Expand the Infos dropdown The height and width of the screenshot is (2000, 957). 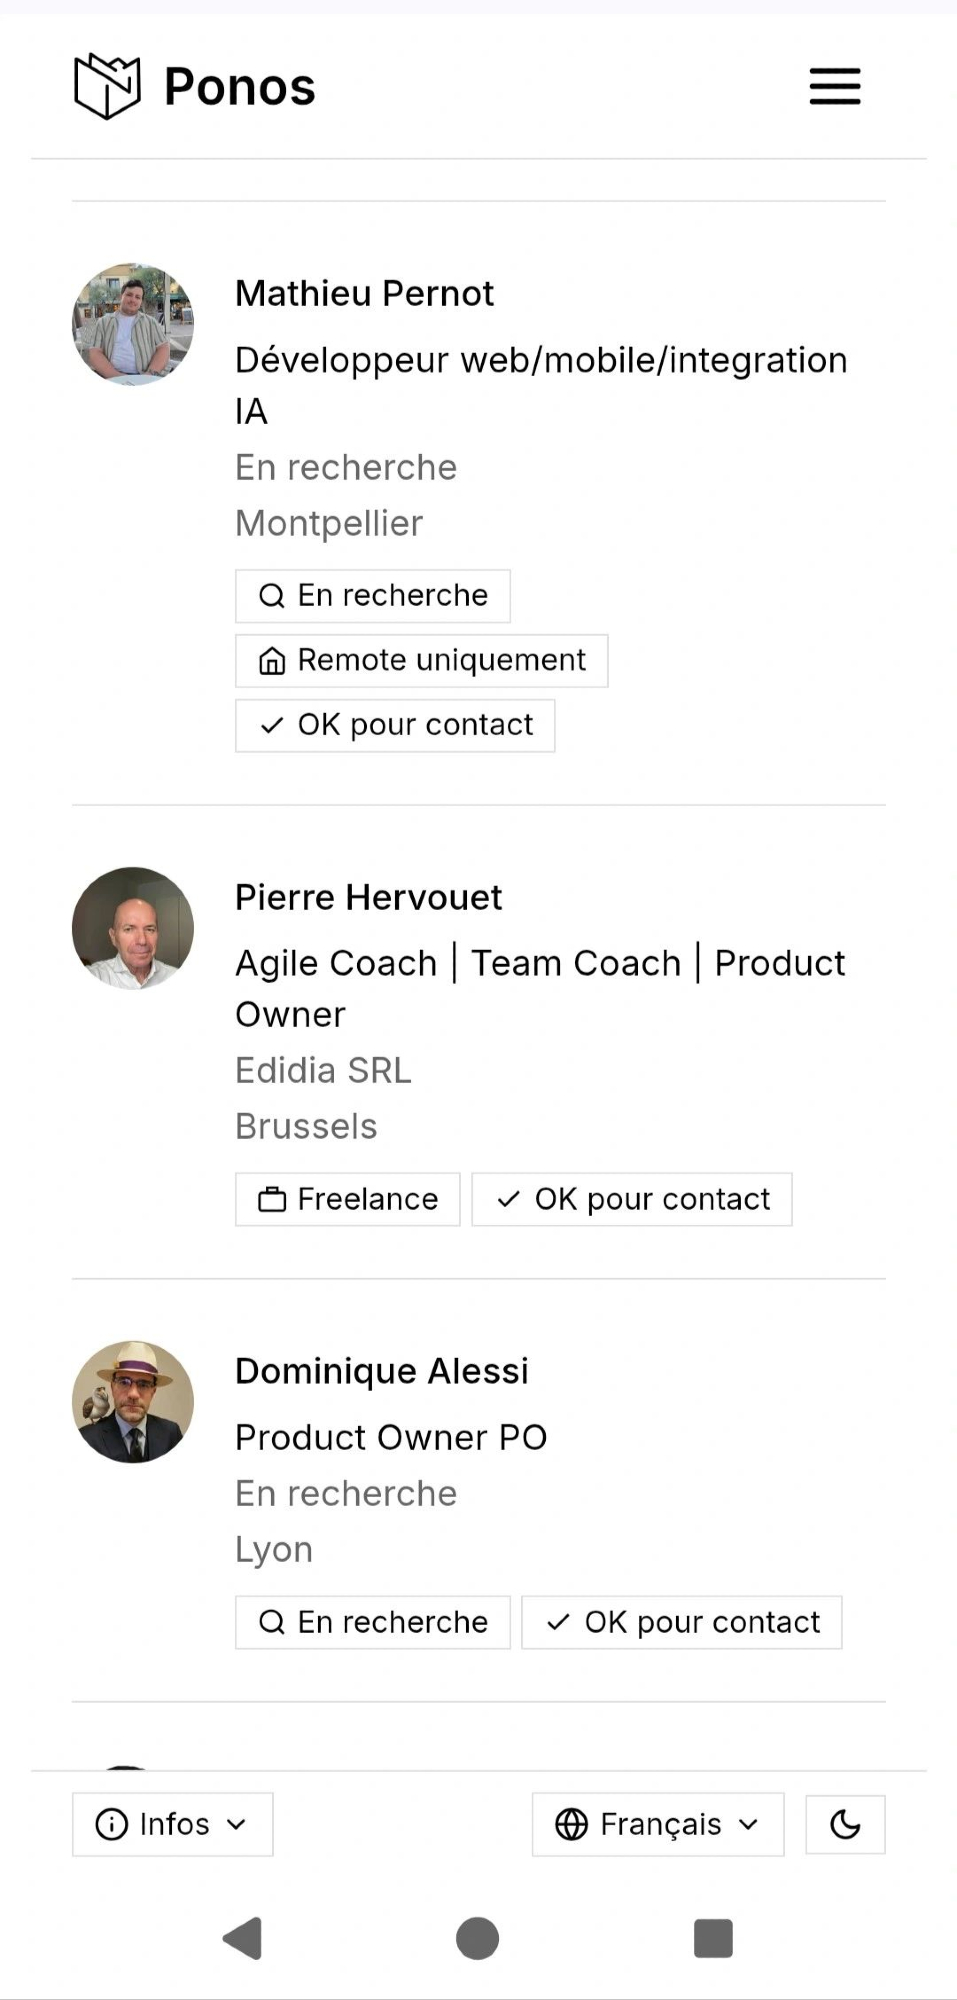(172, 1825)
